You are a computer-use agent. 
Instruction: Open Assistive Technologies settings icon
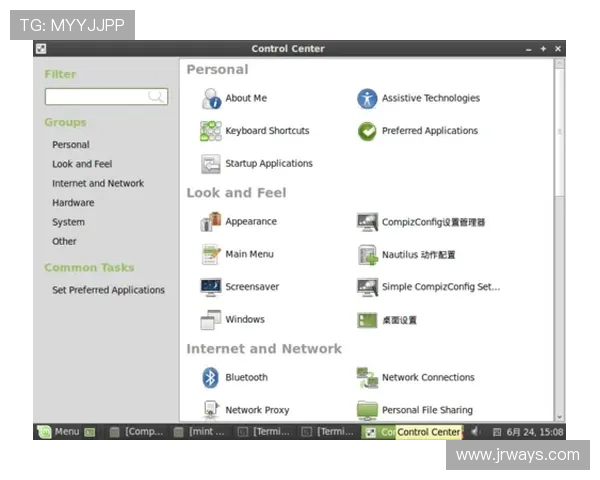pos(367,99)
